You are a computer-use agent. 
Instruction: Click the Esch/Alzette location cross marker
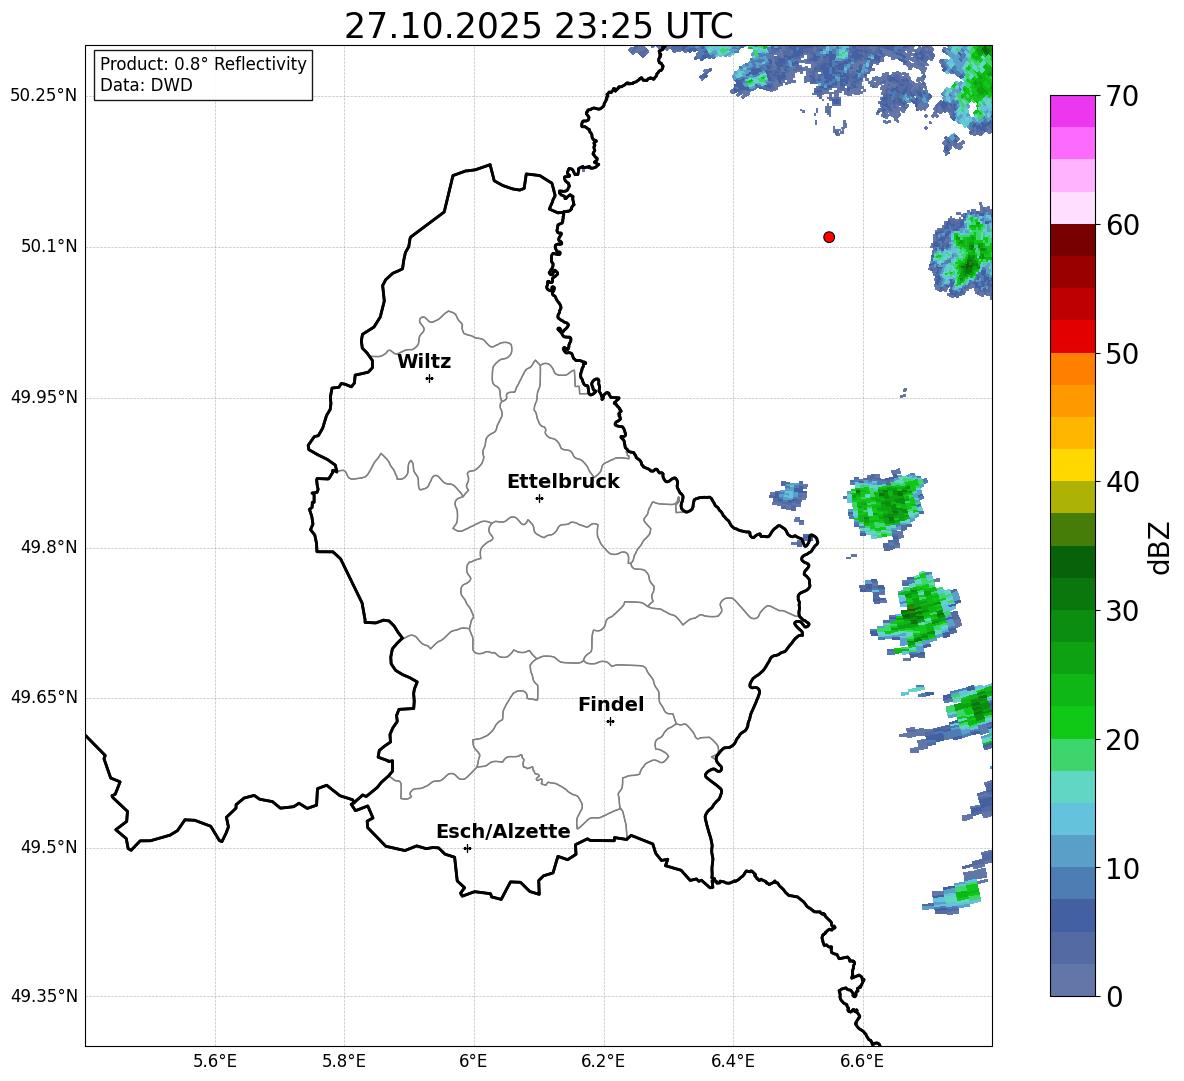click(467, 848)
